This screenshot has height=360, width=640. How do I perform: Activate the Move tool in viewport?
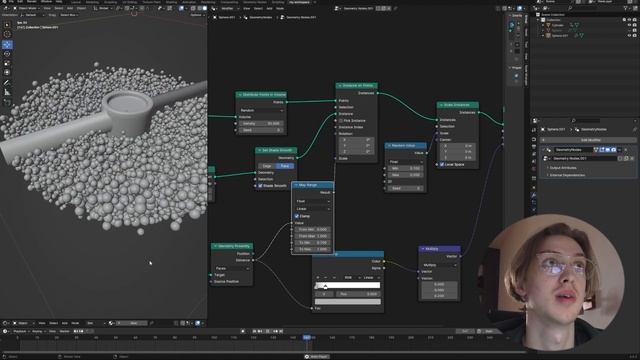coord(7,44)
